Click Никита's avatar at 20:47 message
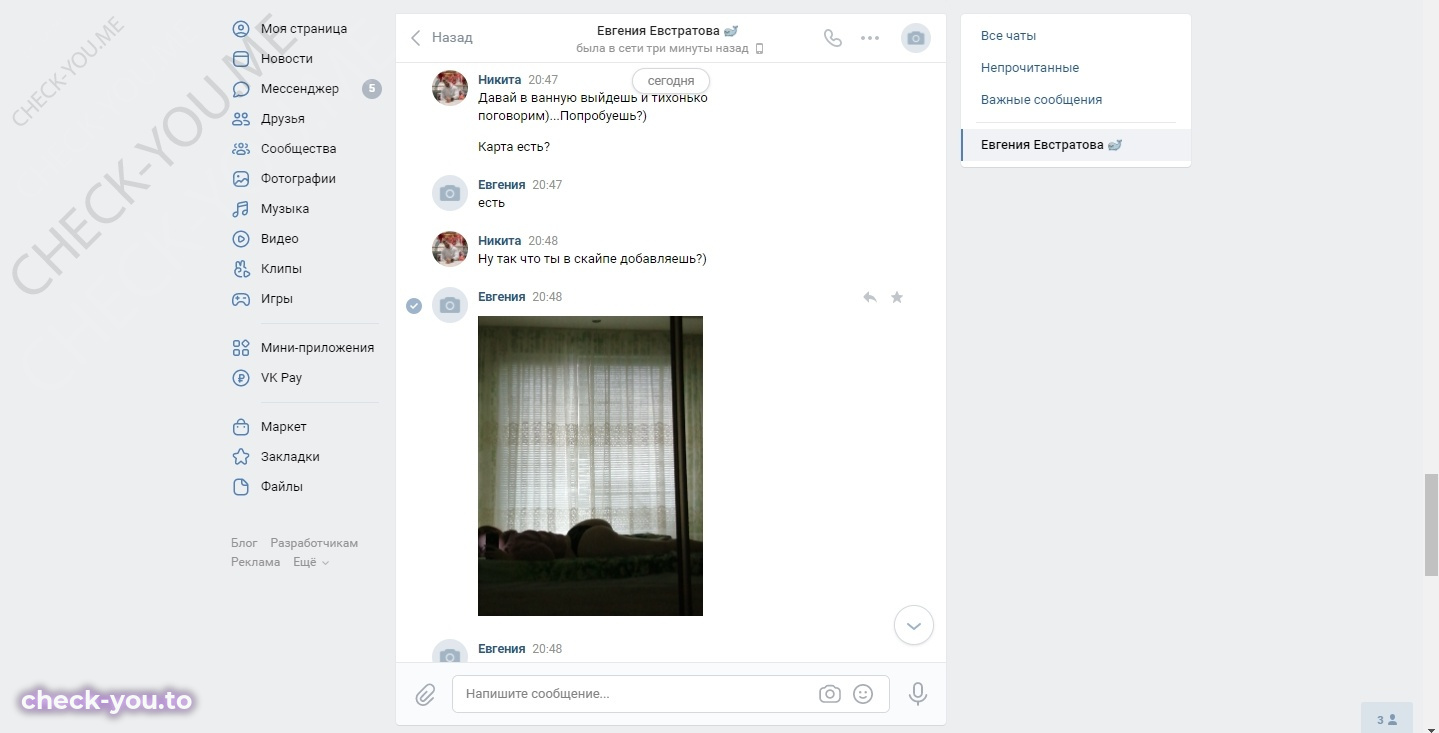 pyautogui.click(x=450, y=88)
